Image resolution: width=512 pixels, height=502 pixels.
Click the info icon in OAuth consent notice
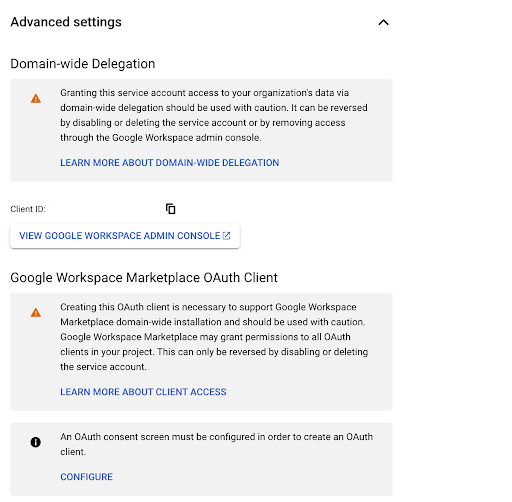(36, 442)
